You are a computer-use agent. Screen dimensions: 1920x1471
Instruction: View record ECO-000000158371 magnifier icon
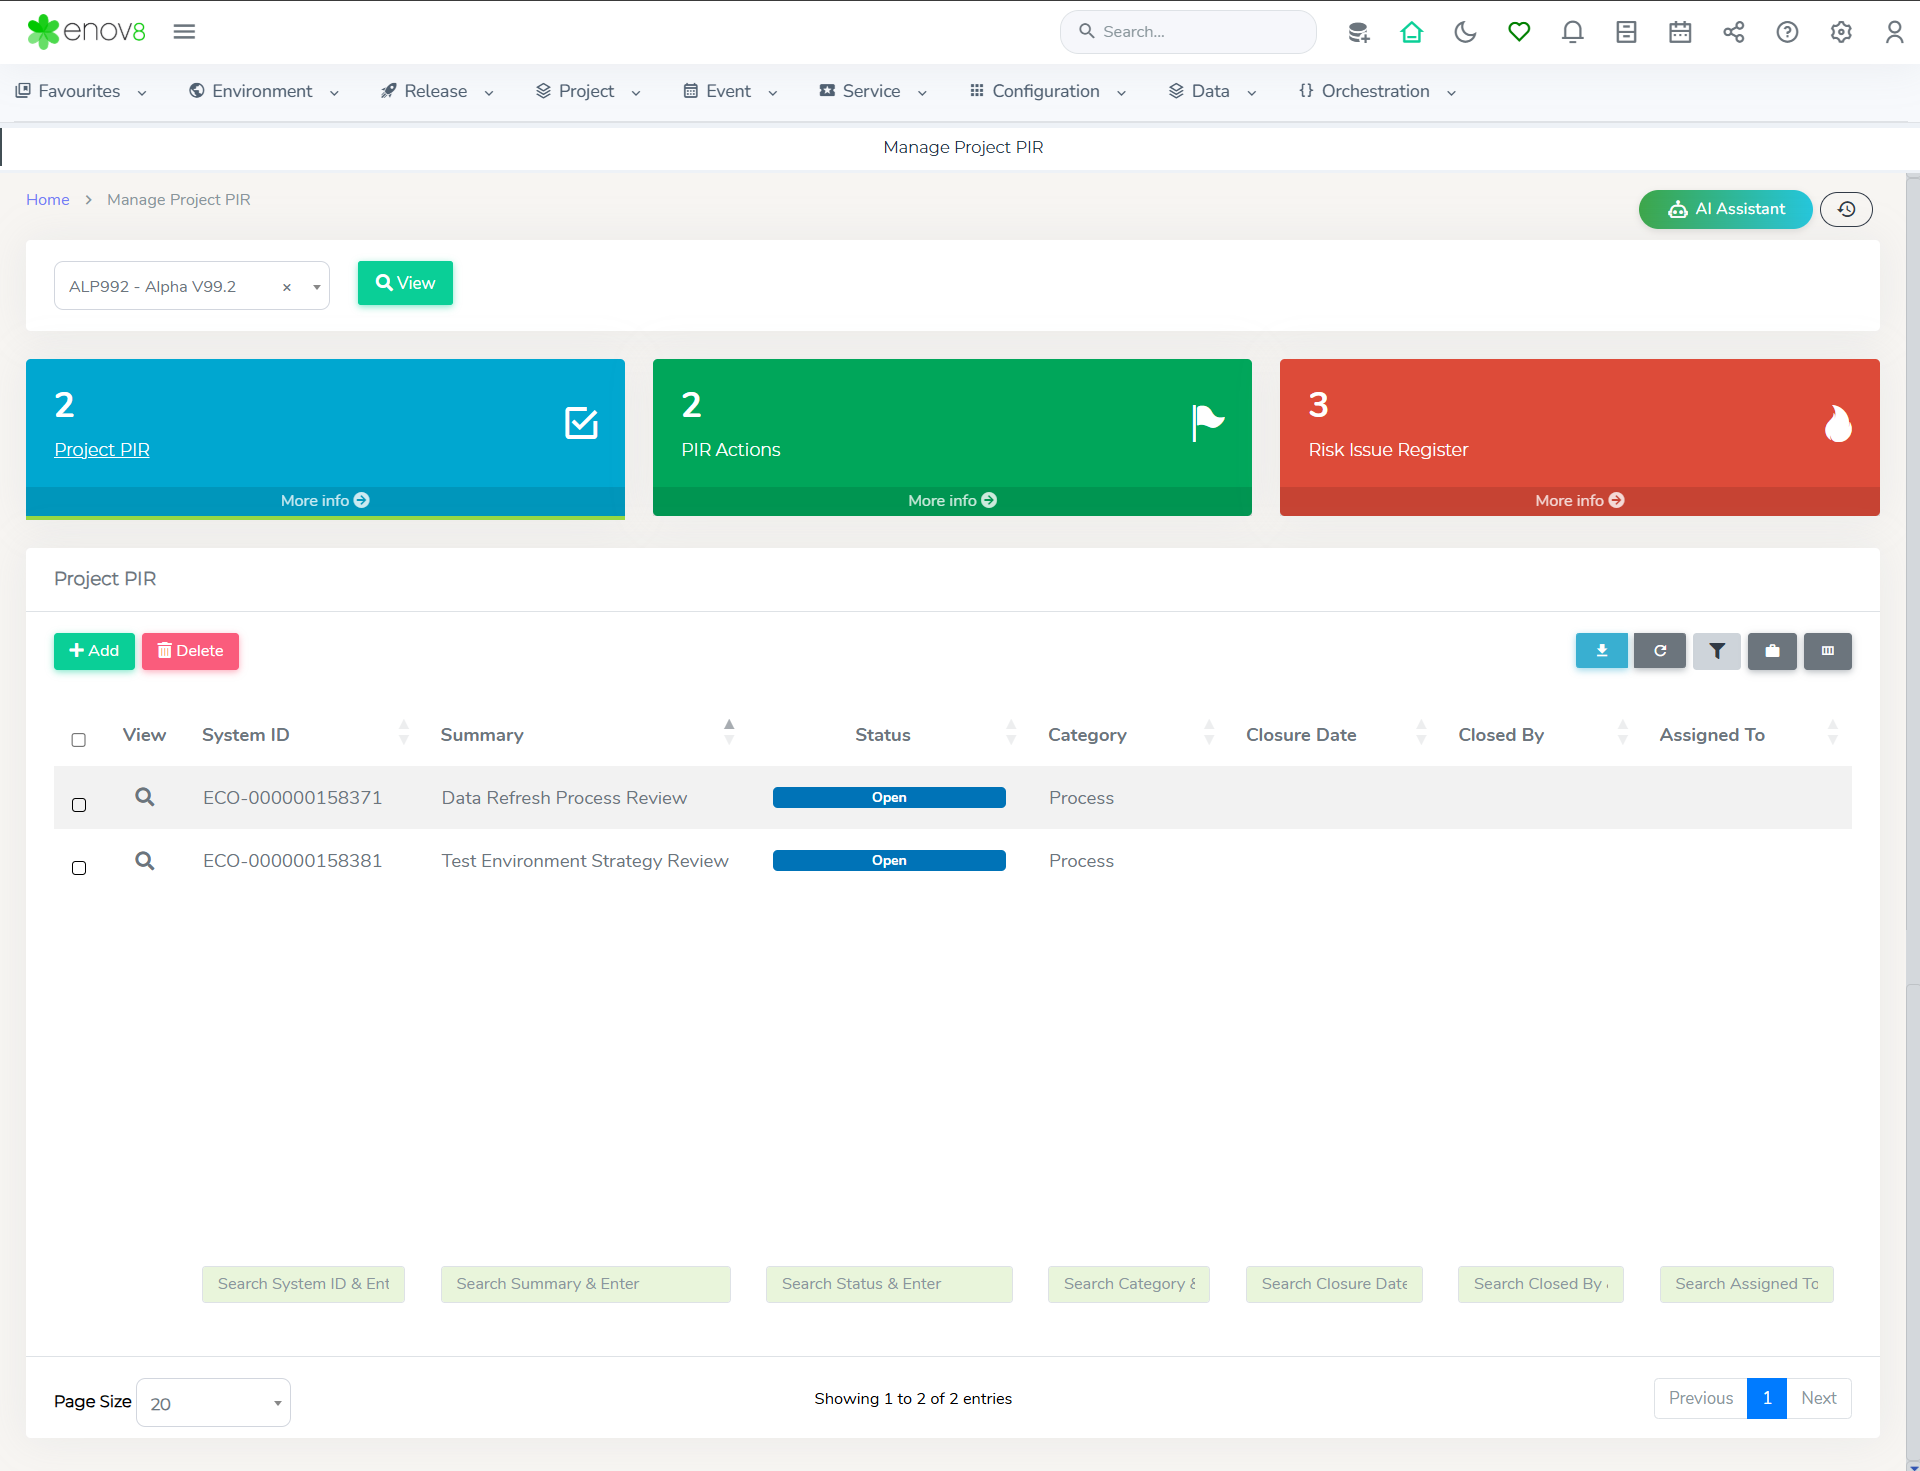tap(145, 797)
